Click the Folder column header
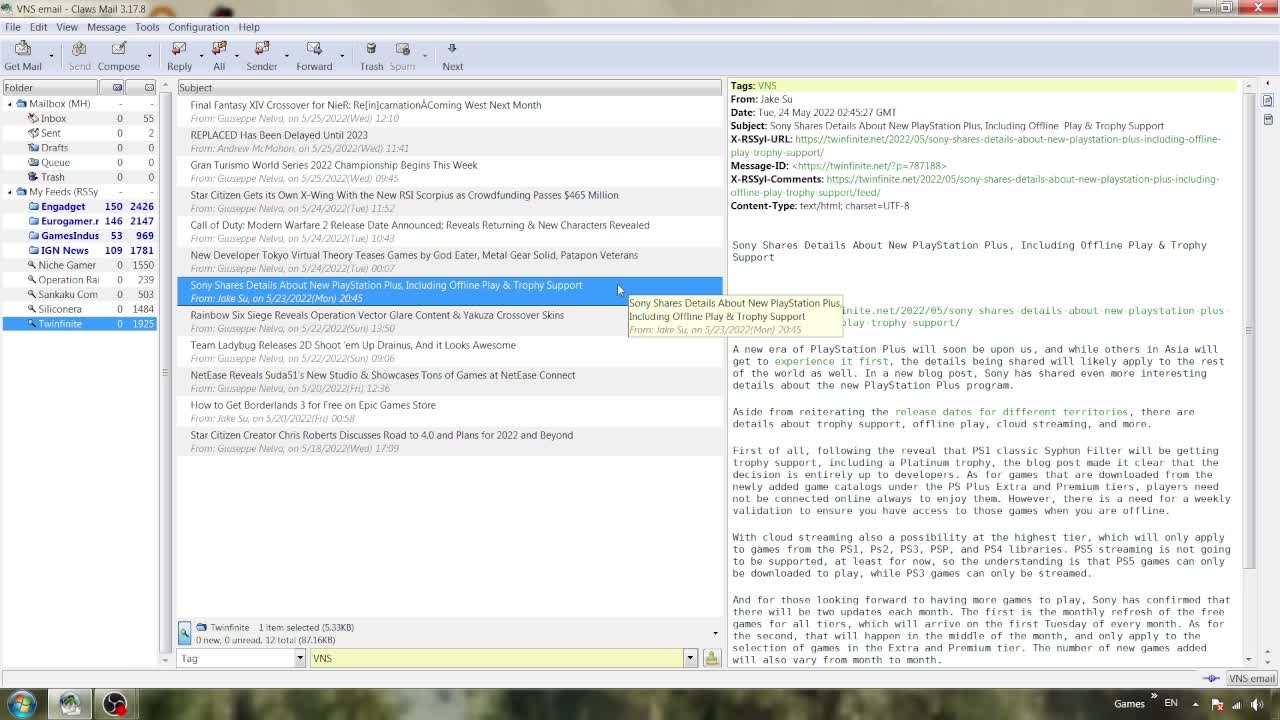The image size is (1280, 720). [x=50, y=87]
